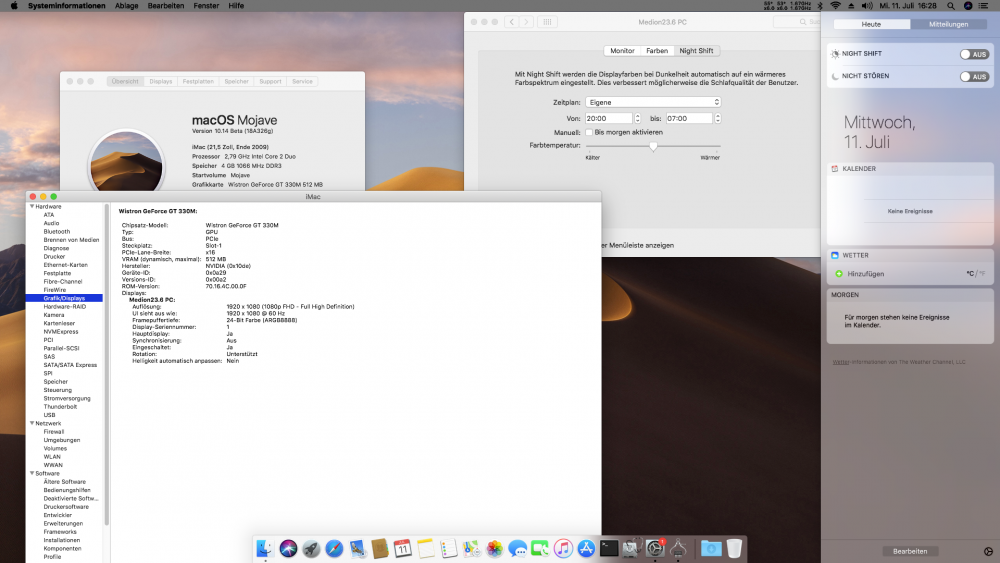Launch Siri from the Dock
This screenshot has width=1000, height=563.
click(x=288, y=548)
